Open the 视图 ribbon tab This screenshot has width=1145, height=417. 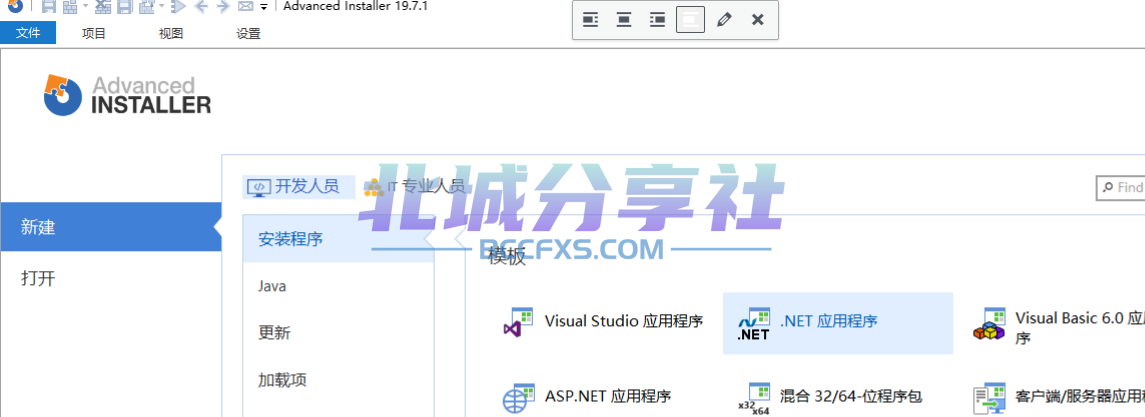pos(171,33)
